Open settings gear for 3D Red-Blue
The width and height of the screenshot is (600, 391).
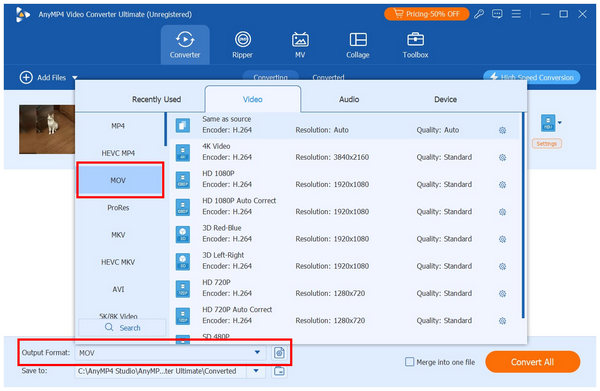(x=502, y=239)
